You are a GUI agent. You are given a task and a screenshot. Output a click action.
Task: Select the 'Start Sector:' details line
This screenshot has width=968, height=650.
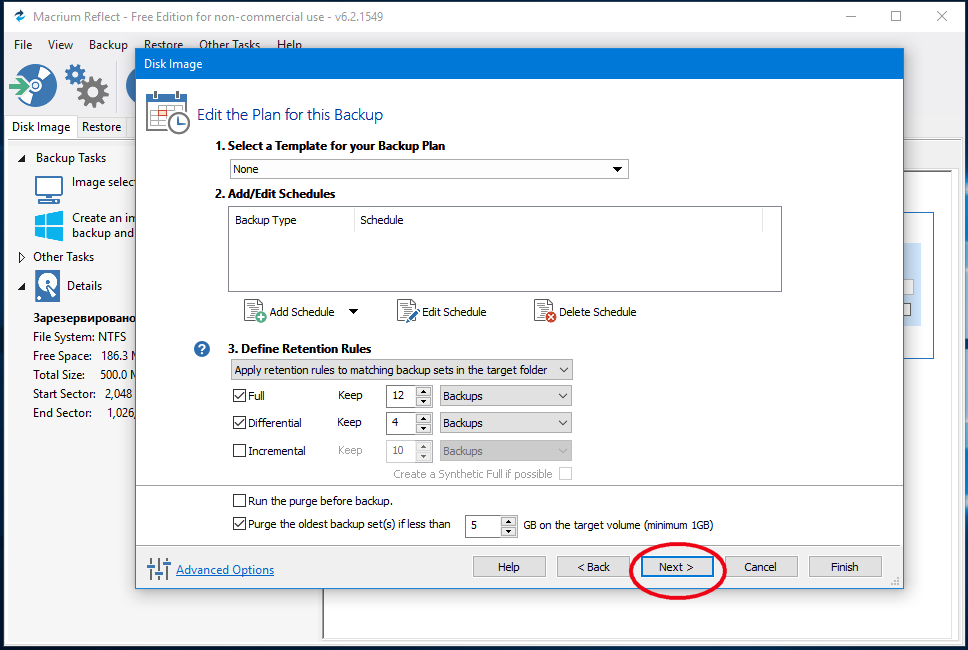click(x=83, y=394)
